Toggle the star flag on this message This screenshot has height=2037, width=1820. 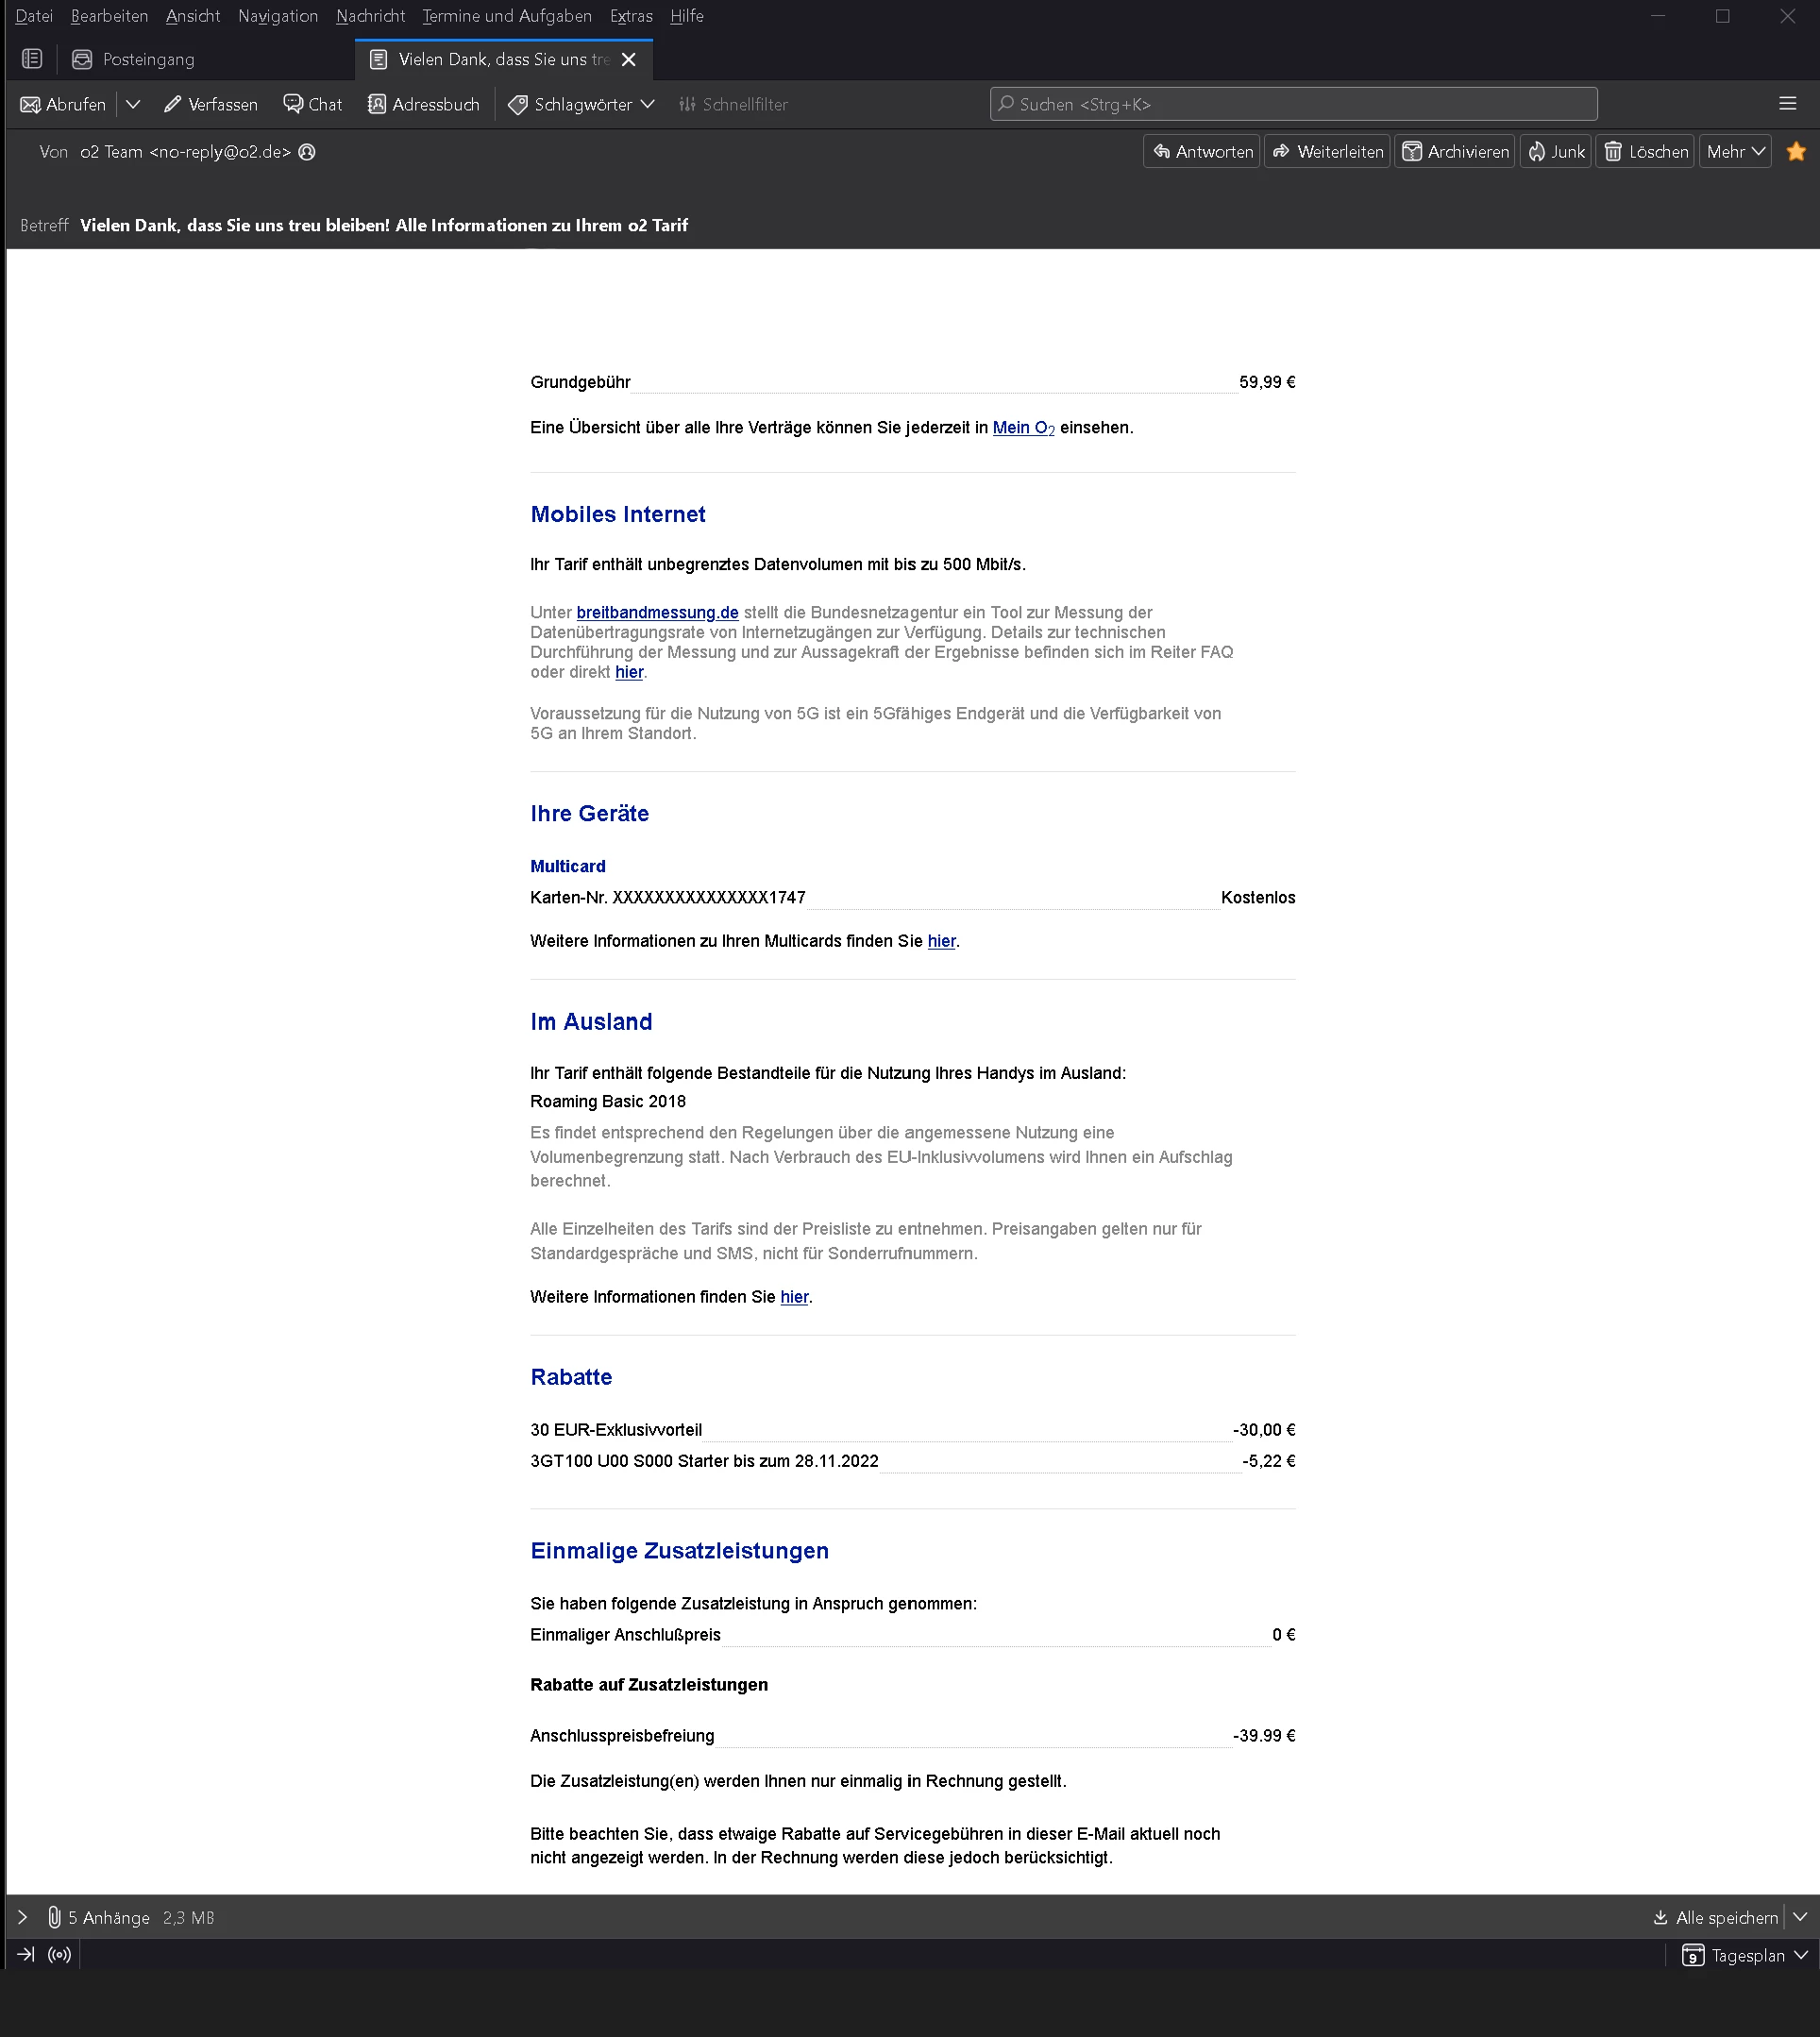pyautogui.click(x=1795, y=152)
